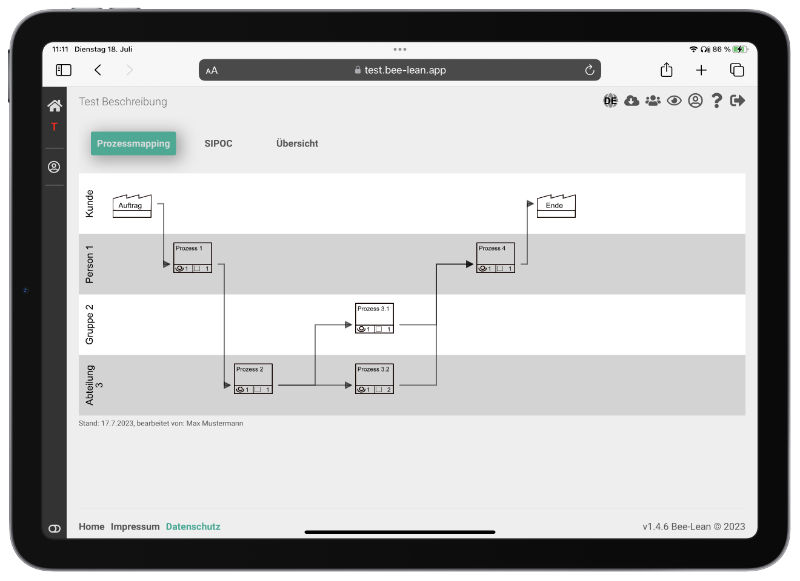Select the Prozess 3.1 process box

tap(374, 318)
